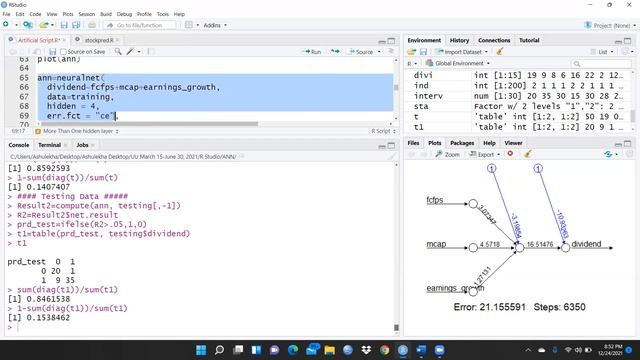Screen dimensions: 640x360
Task: Close the Artificial Script.R tab
Action: coord(64,40)
